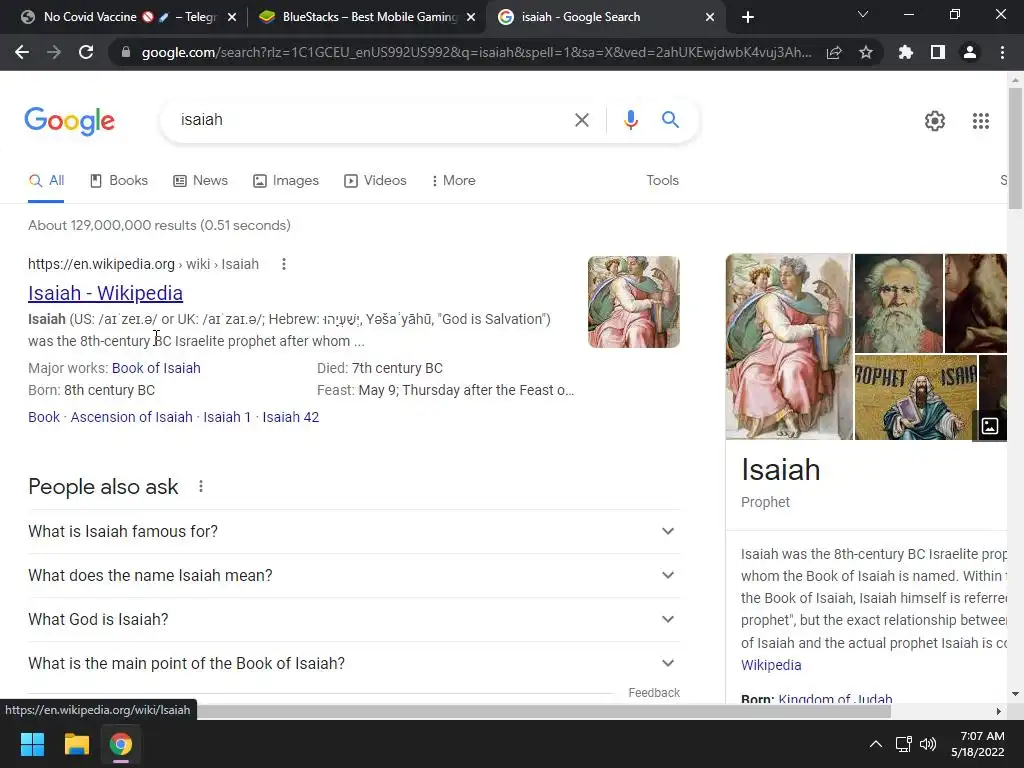
Task: Open the Isaiah 42 sublink
Action: [x=291, y=417]
